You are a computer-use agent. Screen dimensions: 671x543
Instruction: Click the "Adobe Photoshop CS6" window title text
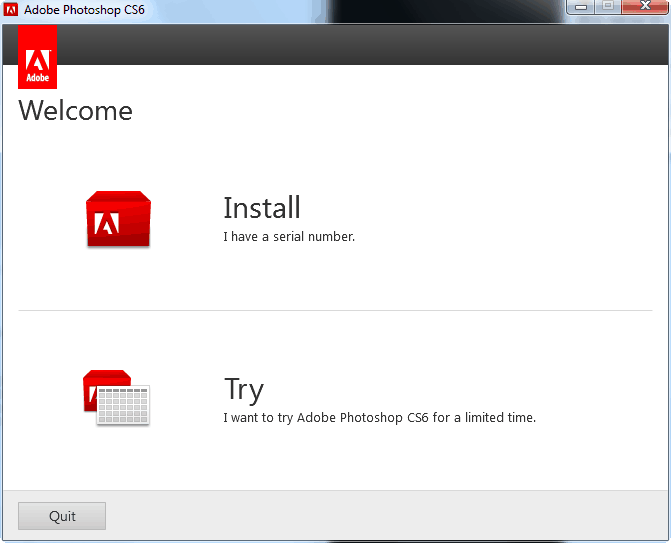click(x=85, y=9)
